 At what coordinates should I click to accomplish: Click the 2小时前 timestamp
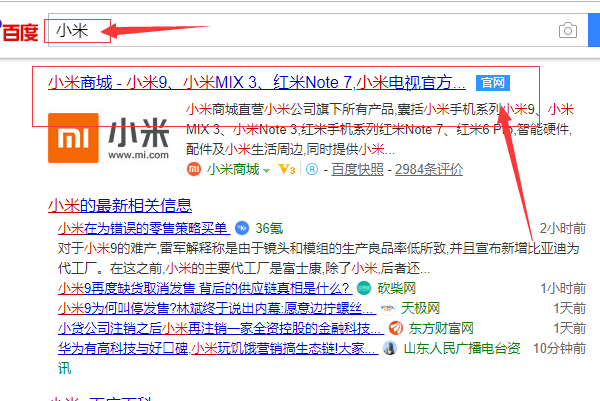pyautogui.click(x=562, y=228)
